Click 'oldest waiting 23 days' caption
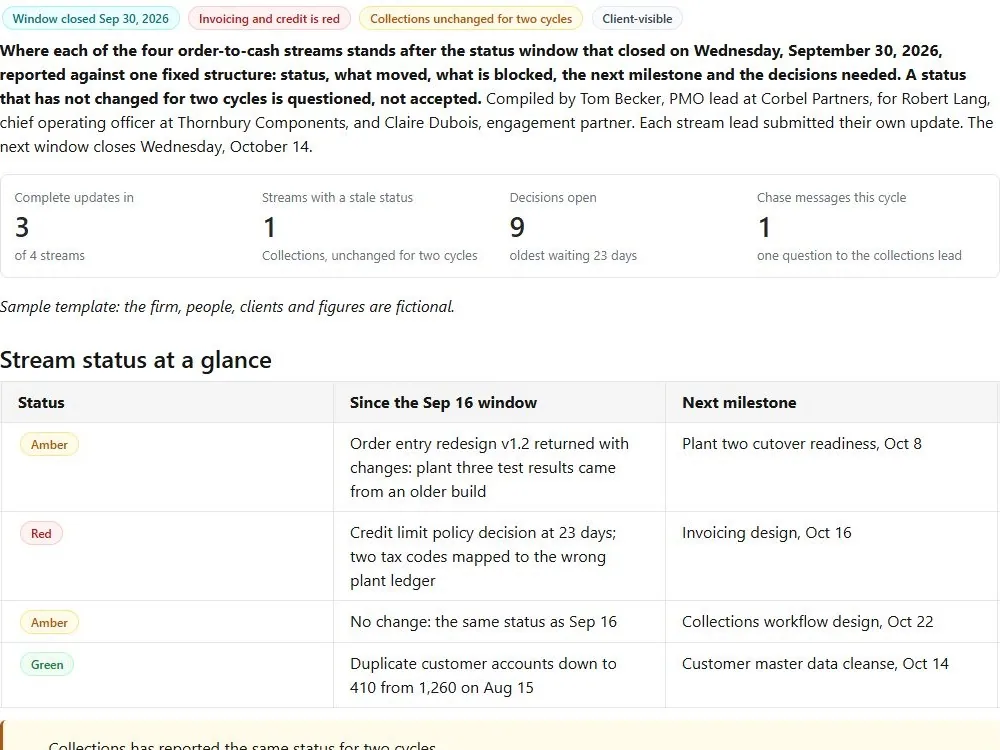Viewport: 1000px width, 750px height. pyautogui.click(x=573, y=255)
